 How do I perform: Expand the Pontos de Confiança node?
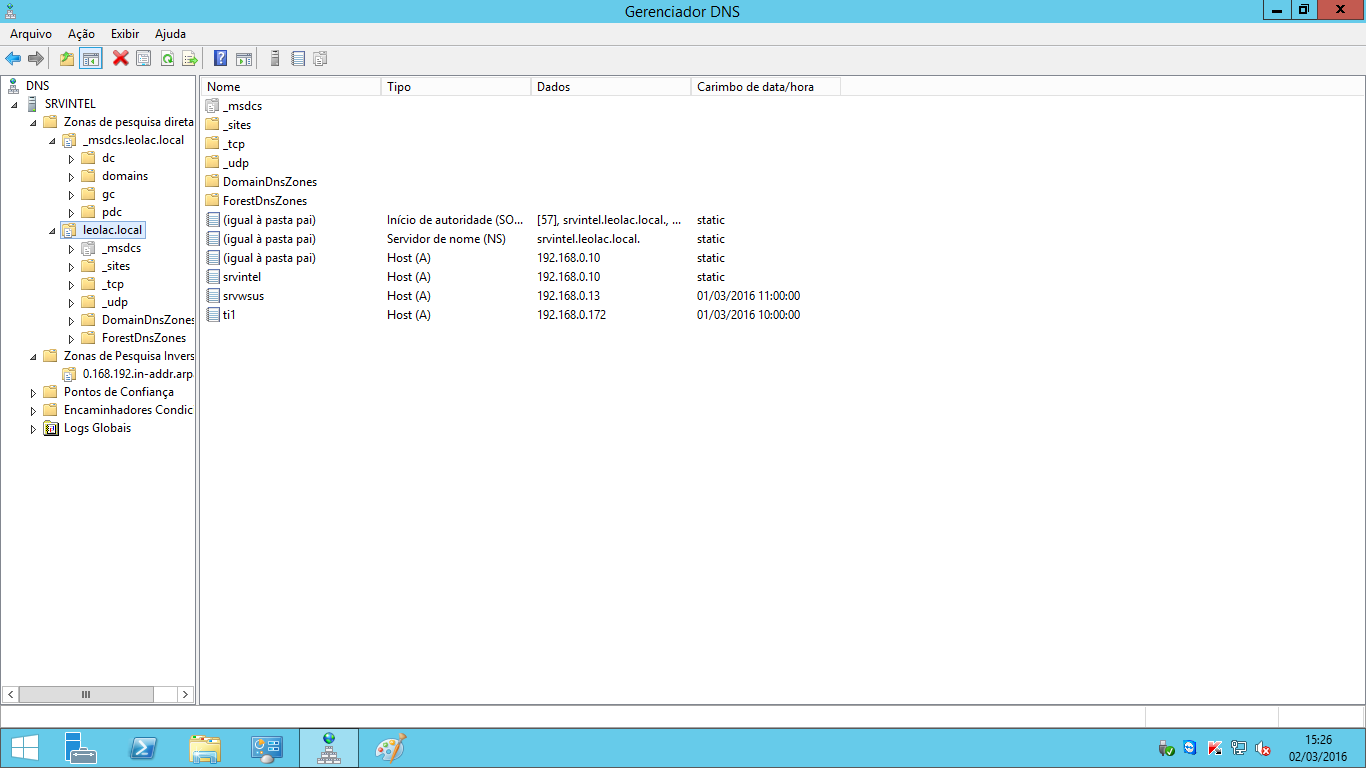tap(33, 393)
